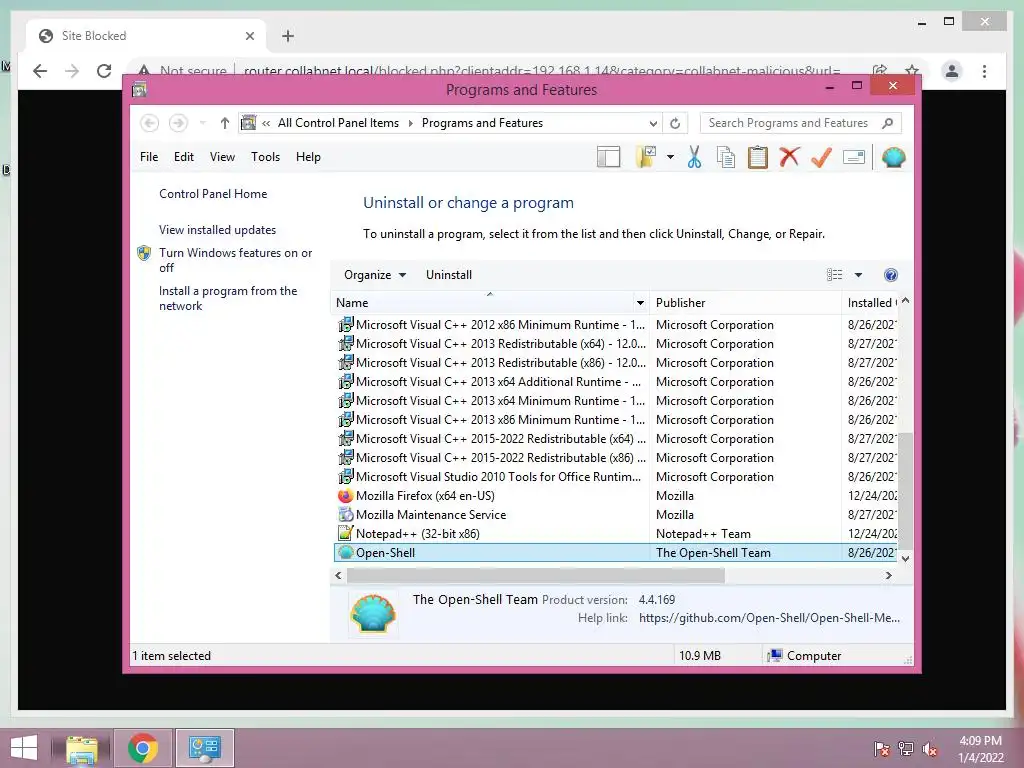This screenshot has height=768, width=1024.
Task: Open the Organize dropdown
Action: (375, 275)
